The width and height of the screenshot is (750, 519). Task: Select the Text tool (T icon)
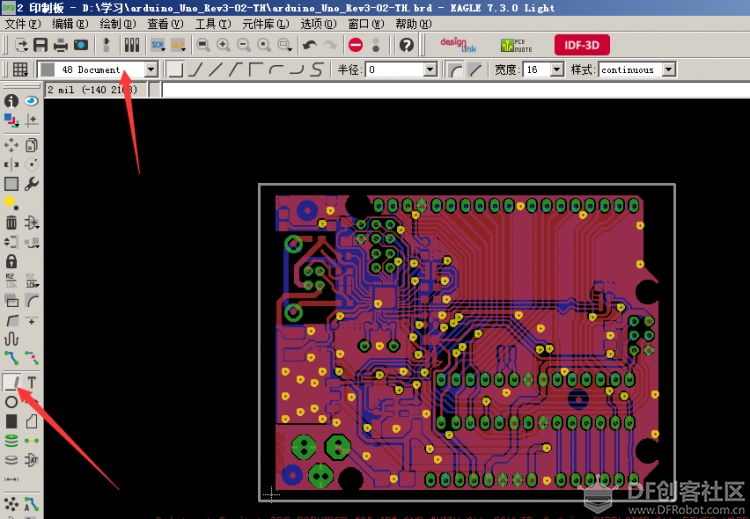click(32, 382)
